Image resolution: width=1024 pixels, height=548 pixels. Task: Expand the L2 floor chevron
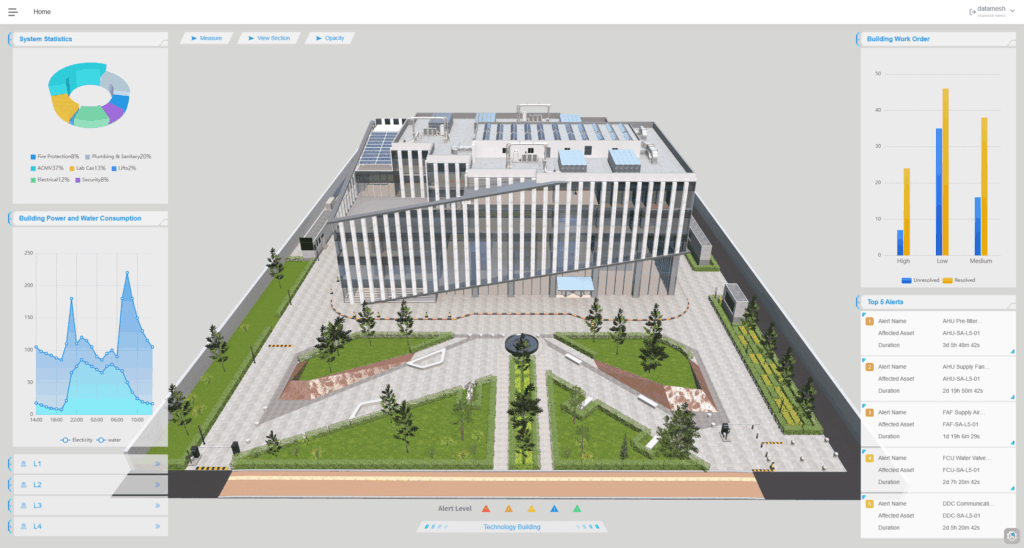(x=157, y=485)
